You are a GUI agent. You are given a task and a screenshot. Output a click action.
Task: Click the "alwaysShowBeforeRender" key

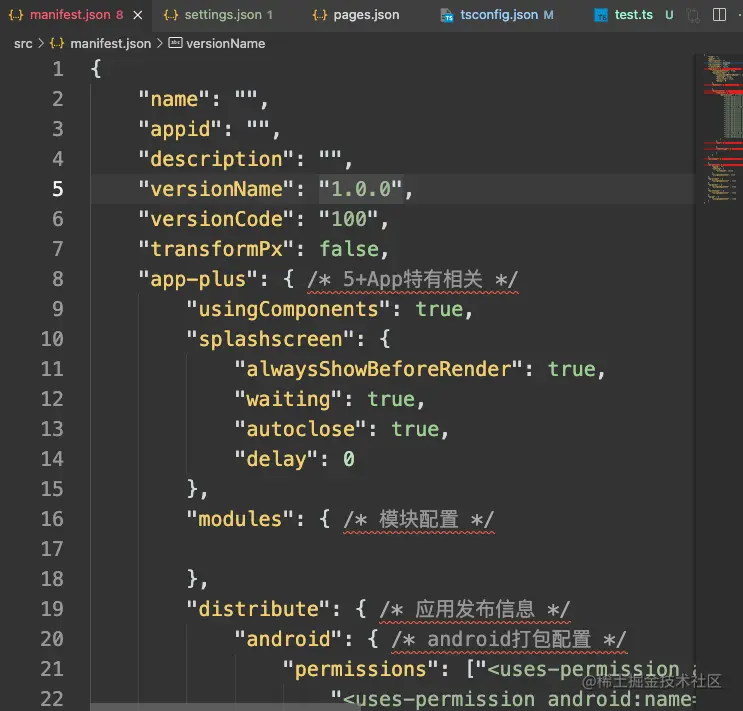pyautogui.click(x=378, y=369)
